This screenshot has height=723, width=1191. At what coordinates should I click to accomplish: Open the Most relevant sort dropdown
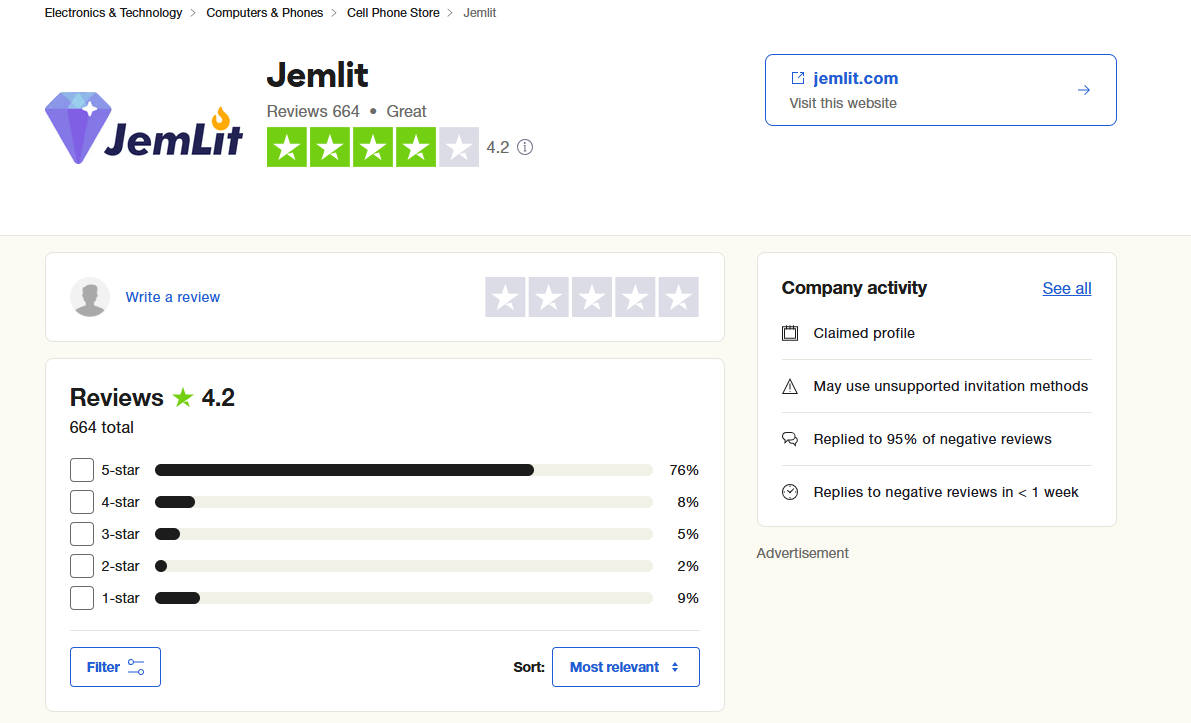tap(625, 667)
